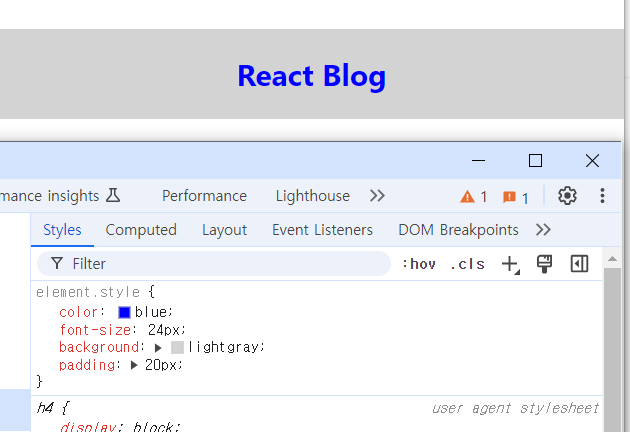
Task: Edit the color property name
Action: coord(78,312)
